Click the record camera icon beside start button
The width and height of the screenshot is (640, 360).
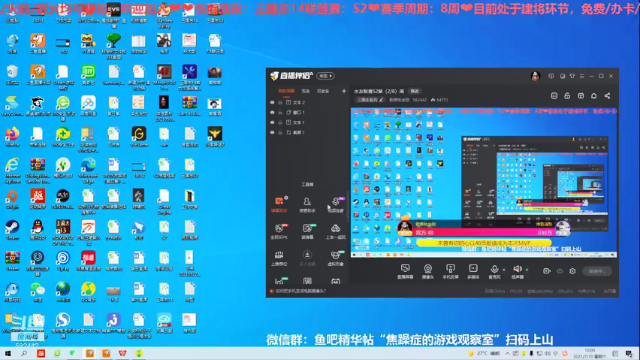[x=547, y=271]
